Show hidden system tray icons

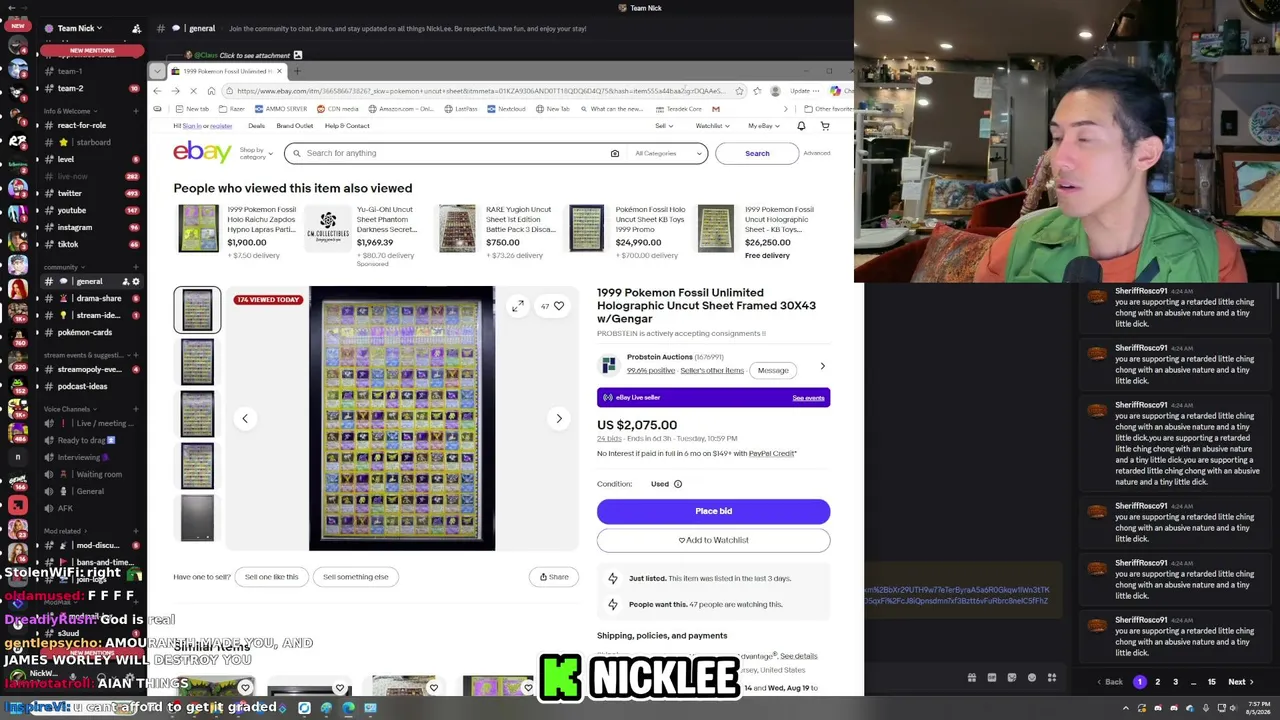(x=1126, y=708)
